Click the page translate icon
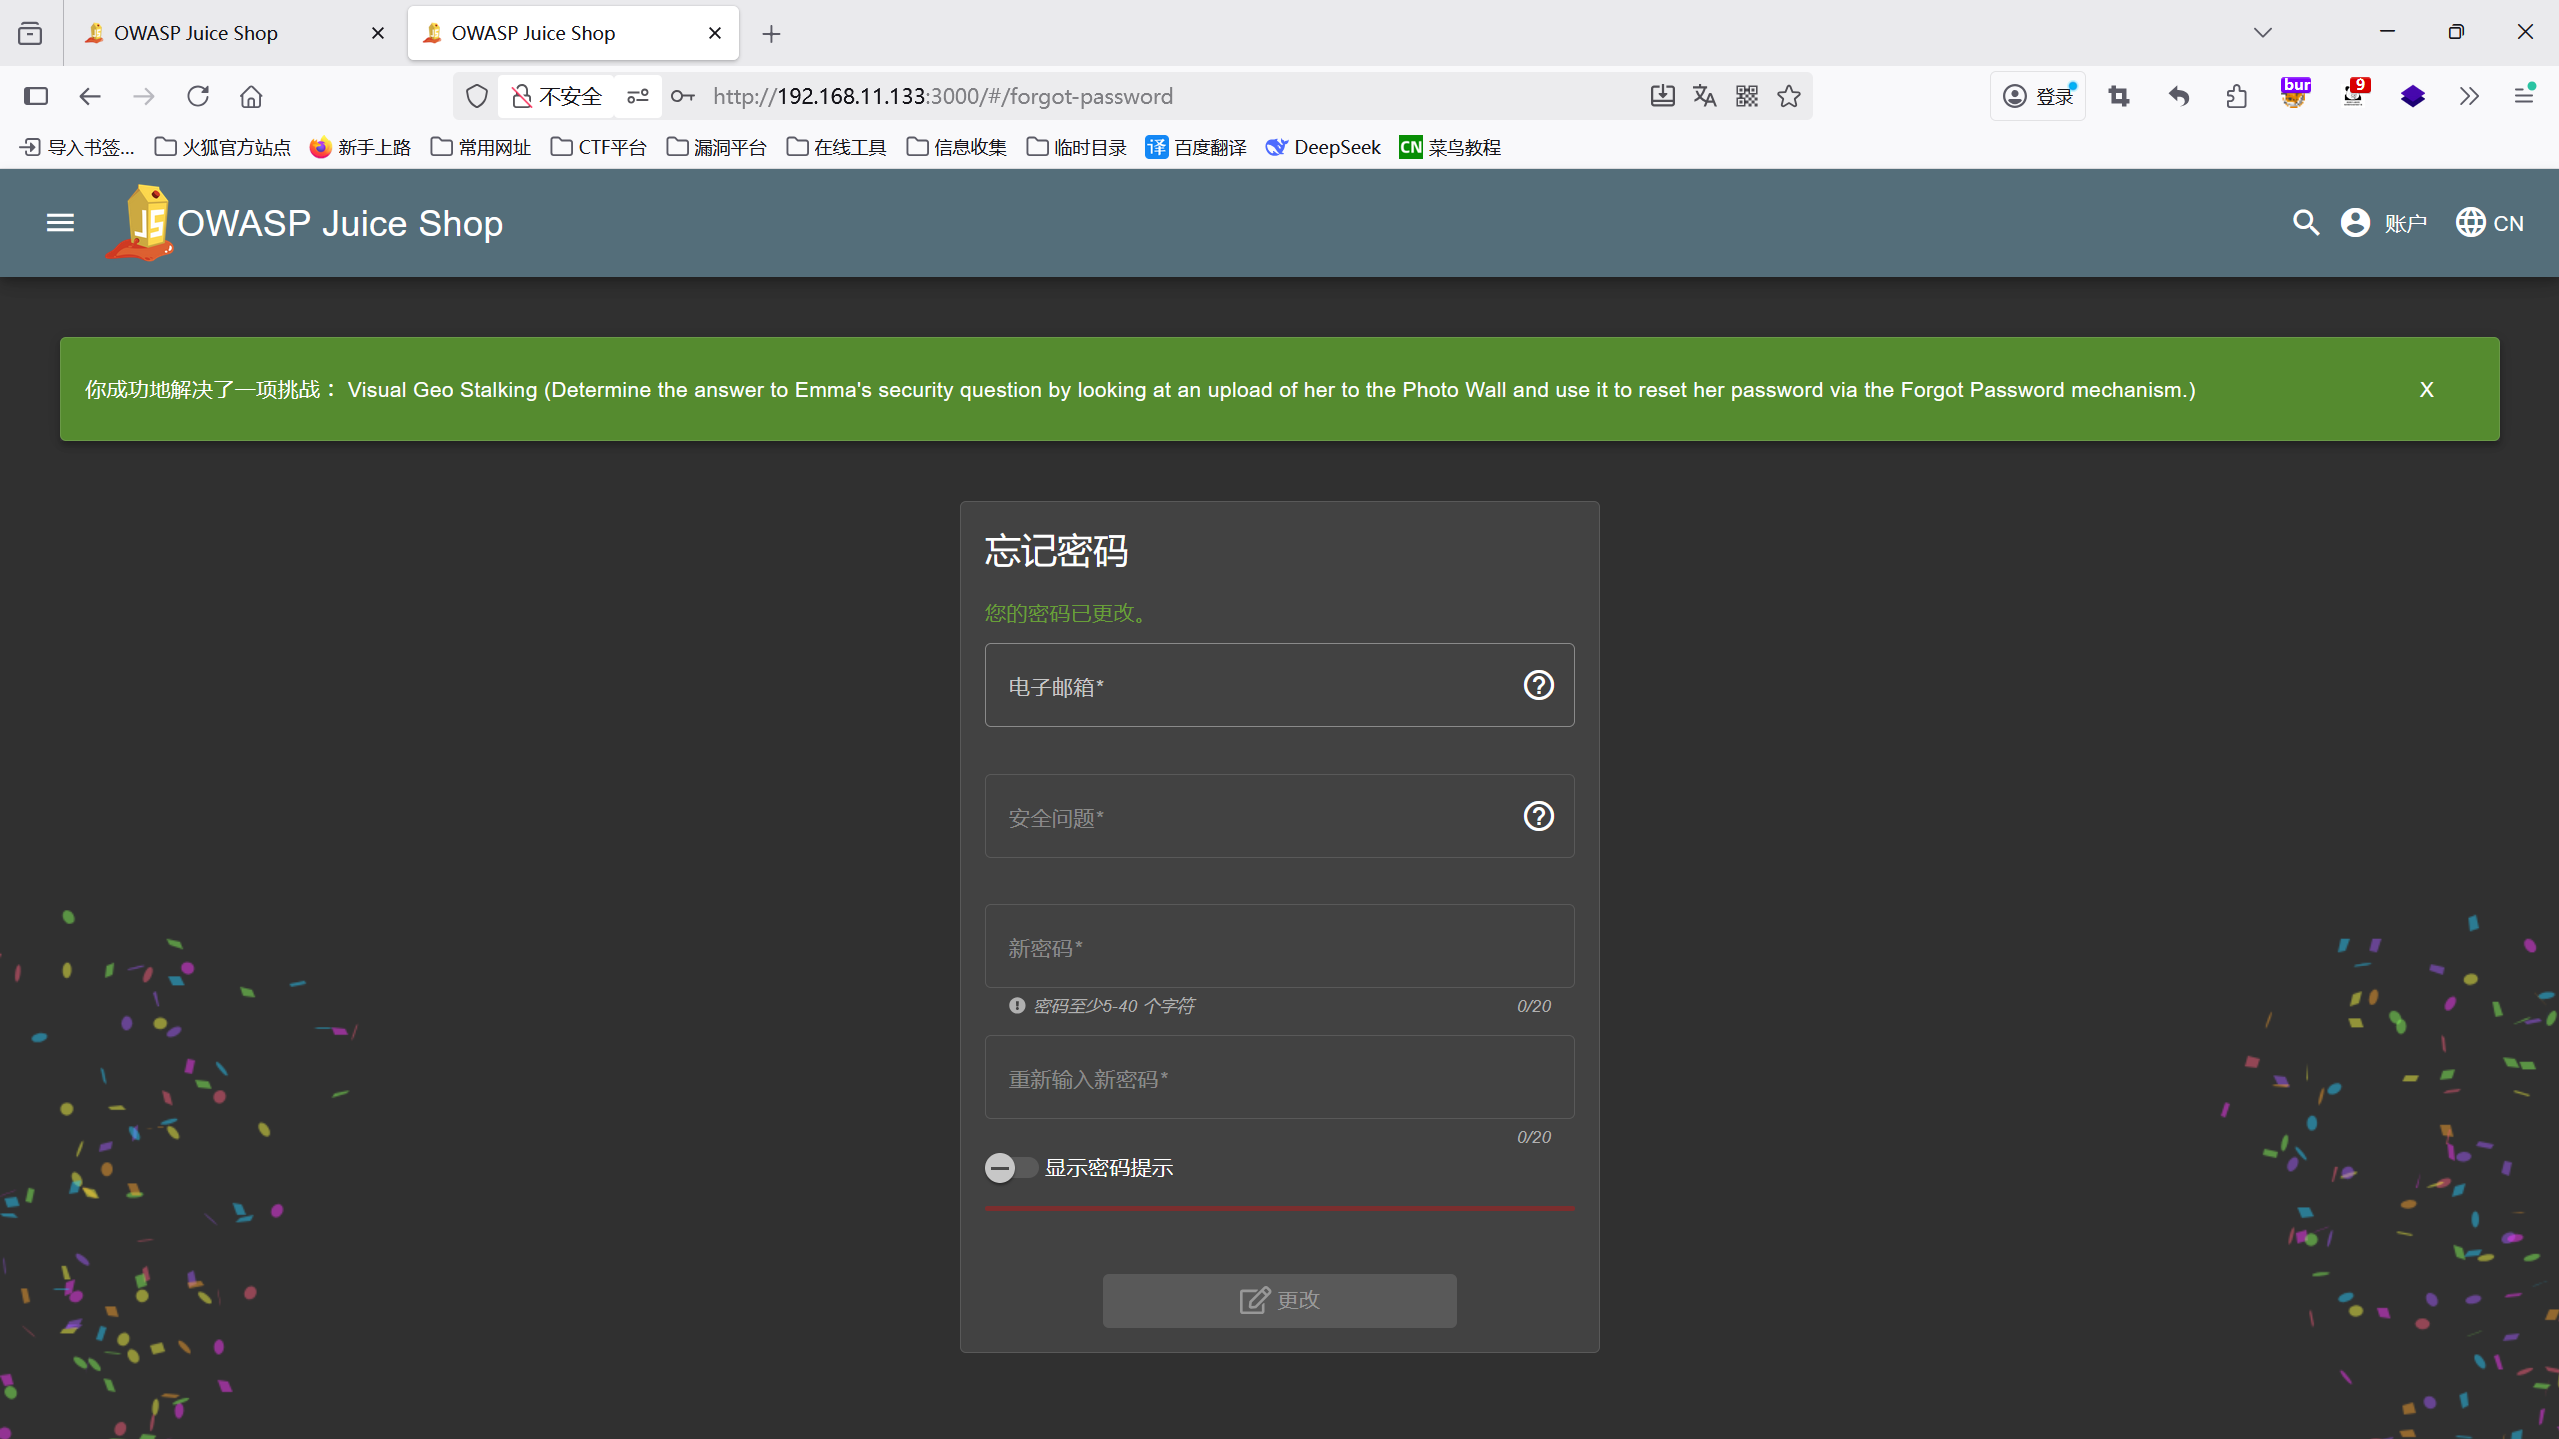The width and height of the screenshot is (2559, 1439). point(1705,96)
